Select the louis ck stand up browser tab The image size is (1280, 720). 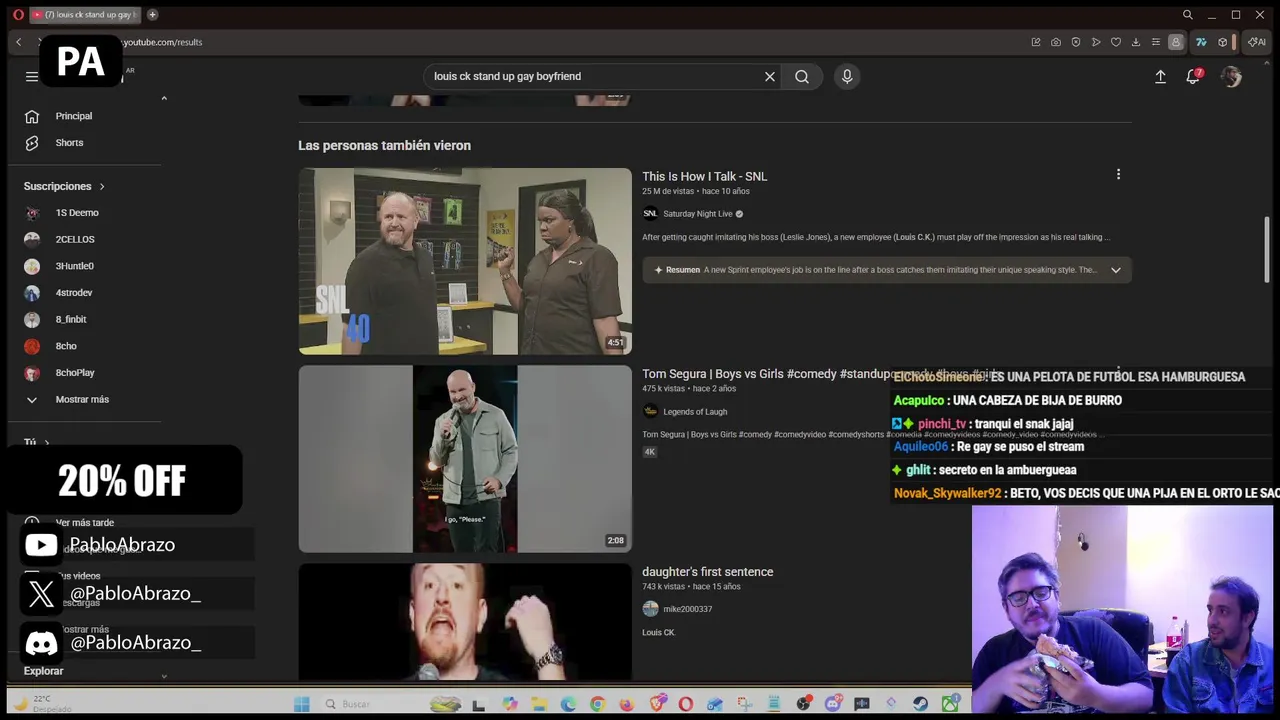pyautogui.click(x=85, y=15)
